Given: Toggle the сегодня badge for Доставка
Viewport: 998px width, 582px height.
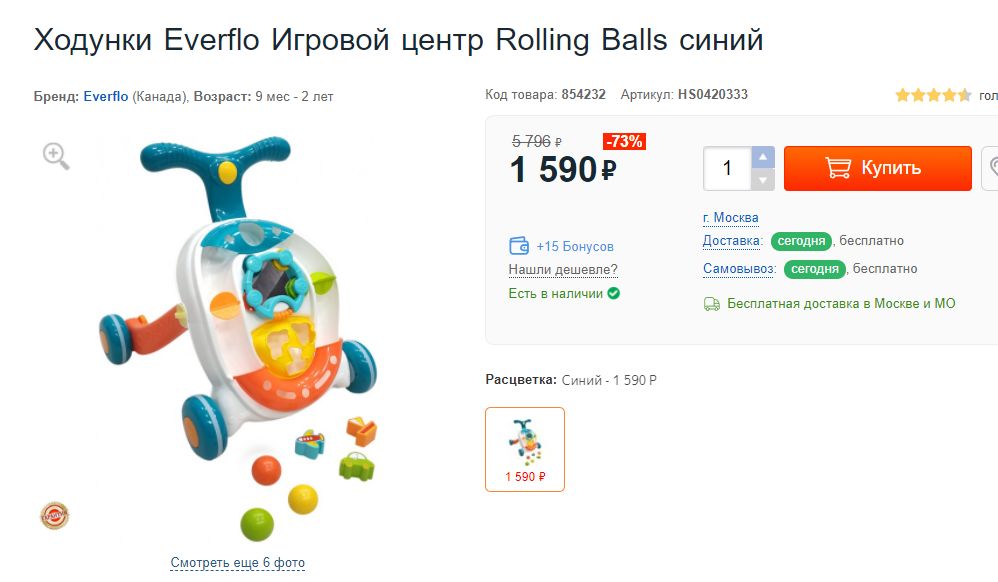Looking at the screenshot, I should pos(803,240).
